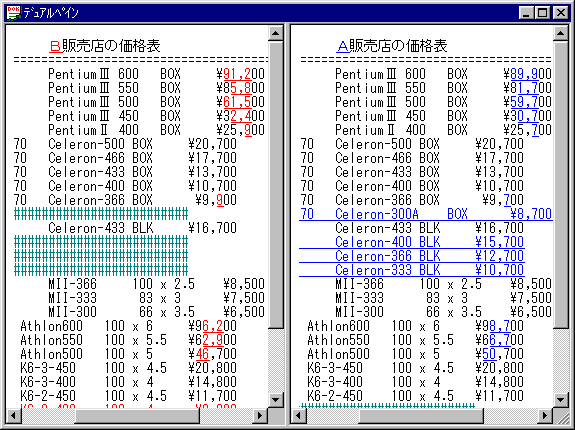
Task: Click left pane horizontal scrollbar thumb
Action: click(137, 415)
